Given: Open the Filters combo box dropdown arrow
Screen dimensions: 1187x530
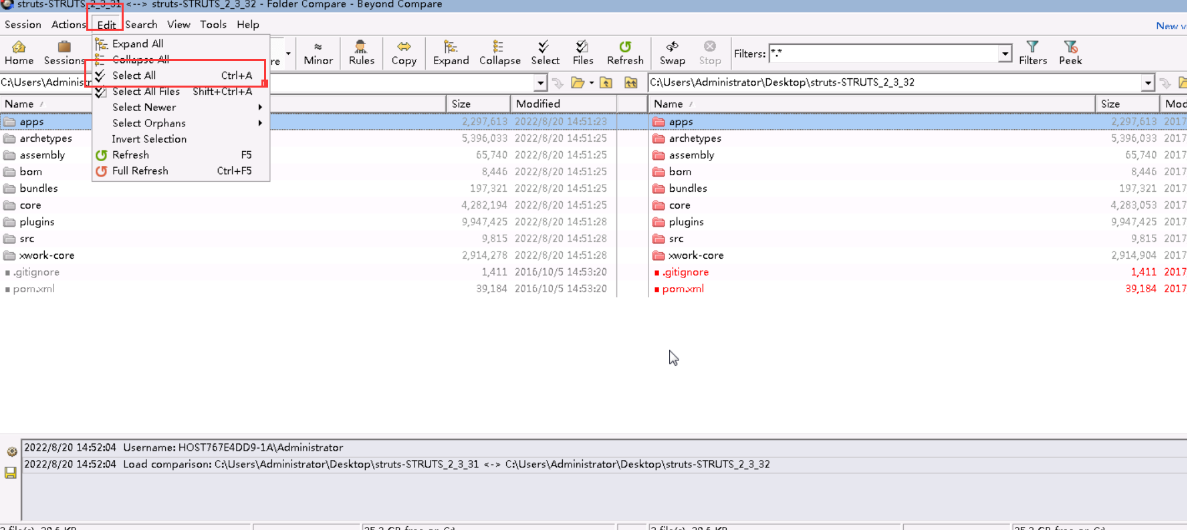Looking at the screenshot, I should point(1005,54).
